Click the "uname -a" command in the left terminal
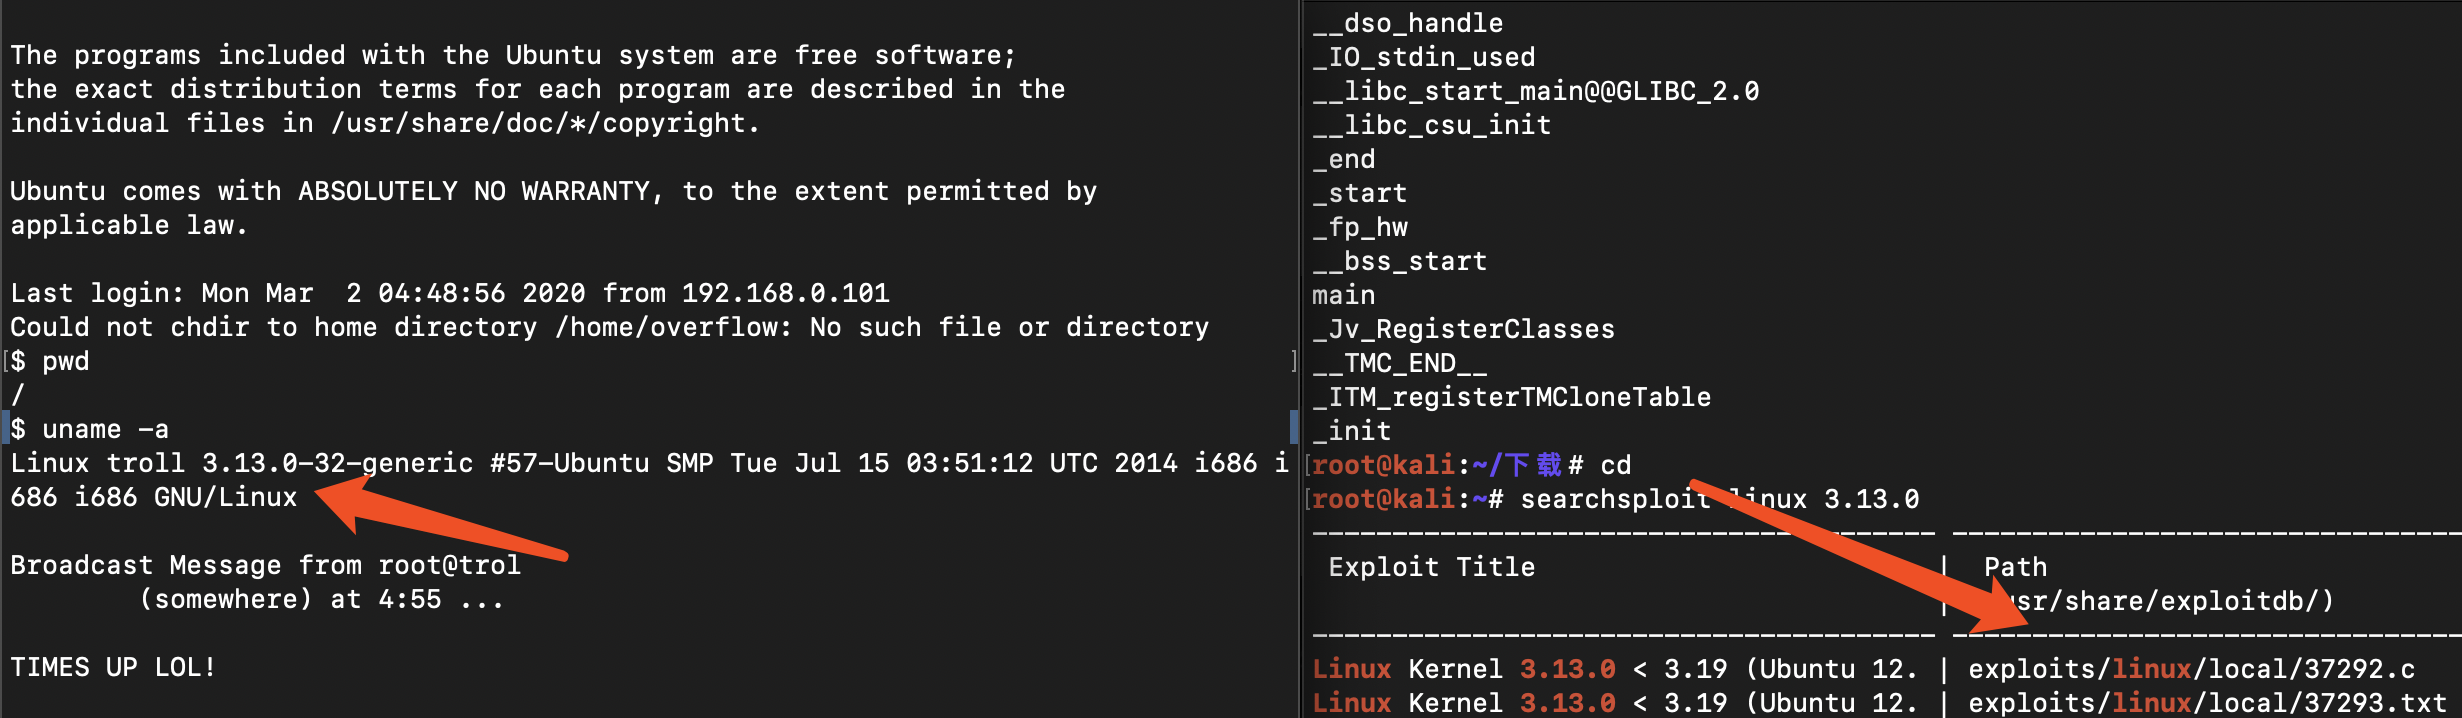Image resolution: width=2462 pixels, height=718 pixels. point(105,430)
